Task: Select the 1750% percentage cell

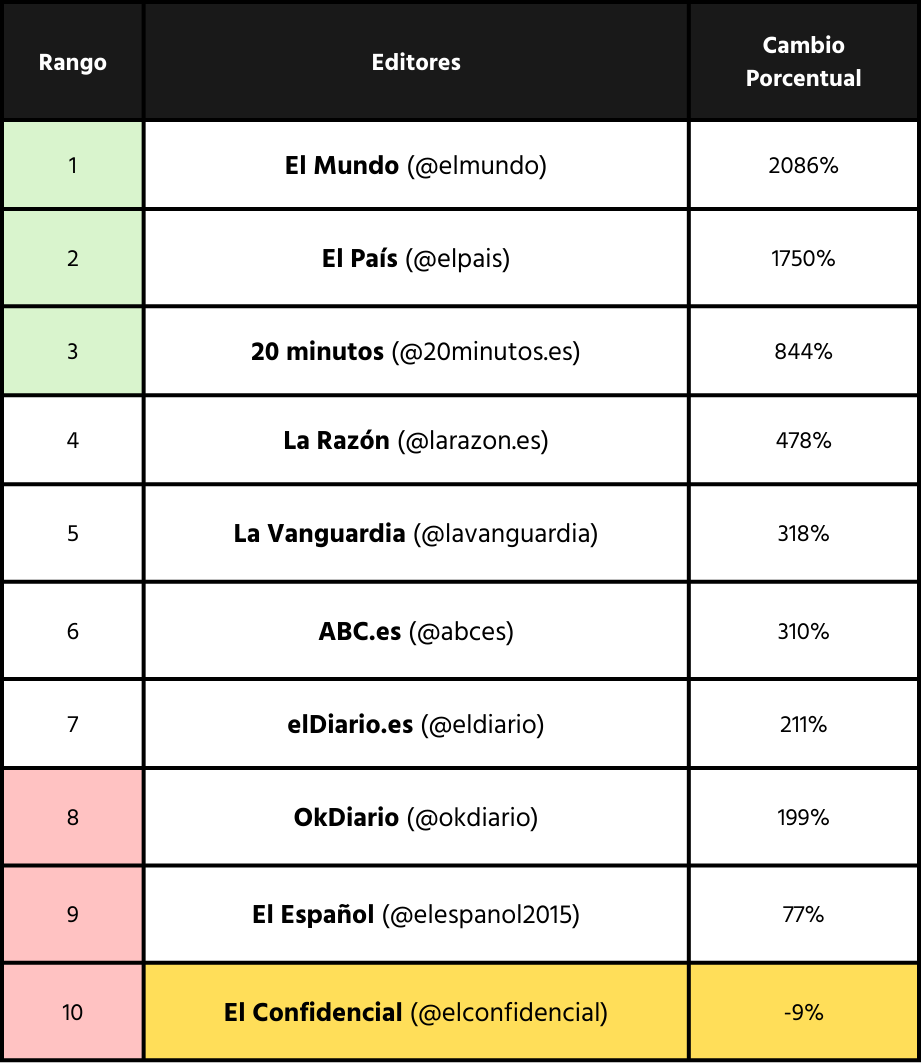Action: coord(803,259)
